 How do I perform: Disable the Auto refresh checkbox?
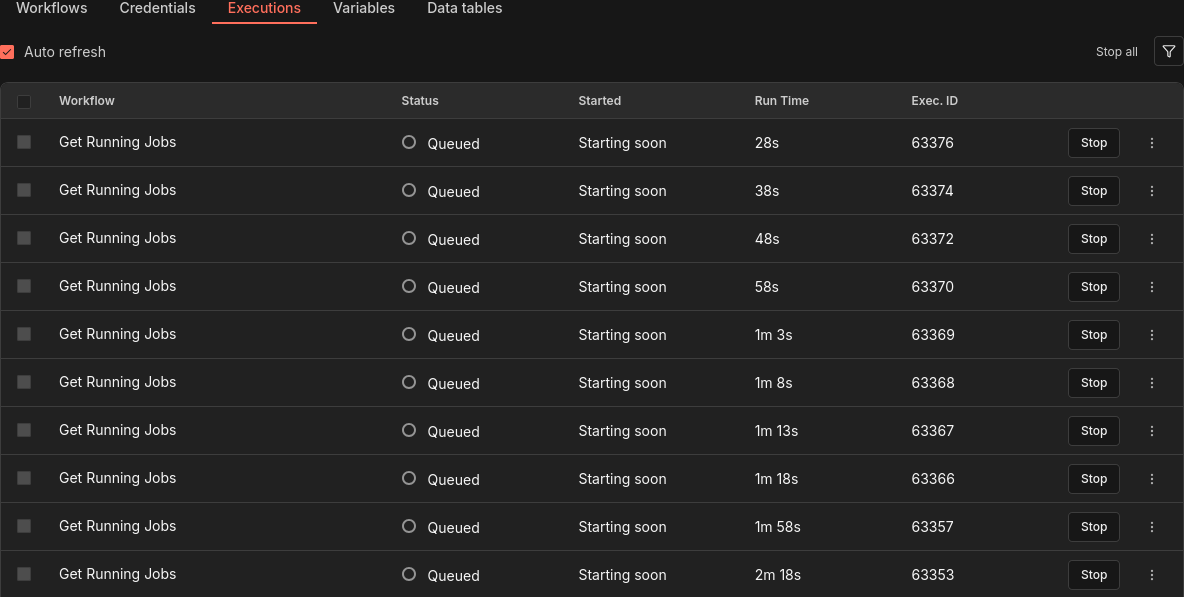point(7,52)
